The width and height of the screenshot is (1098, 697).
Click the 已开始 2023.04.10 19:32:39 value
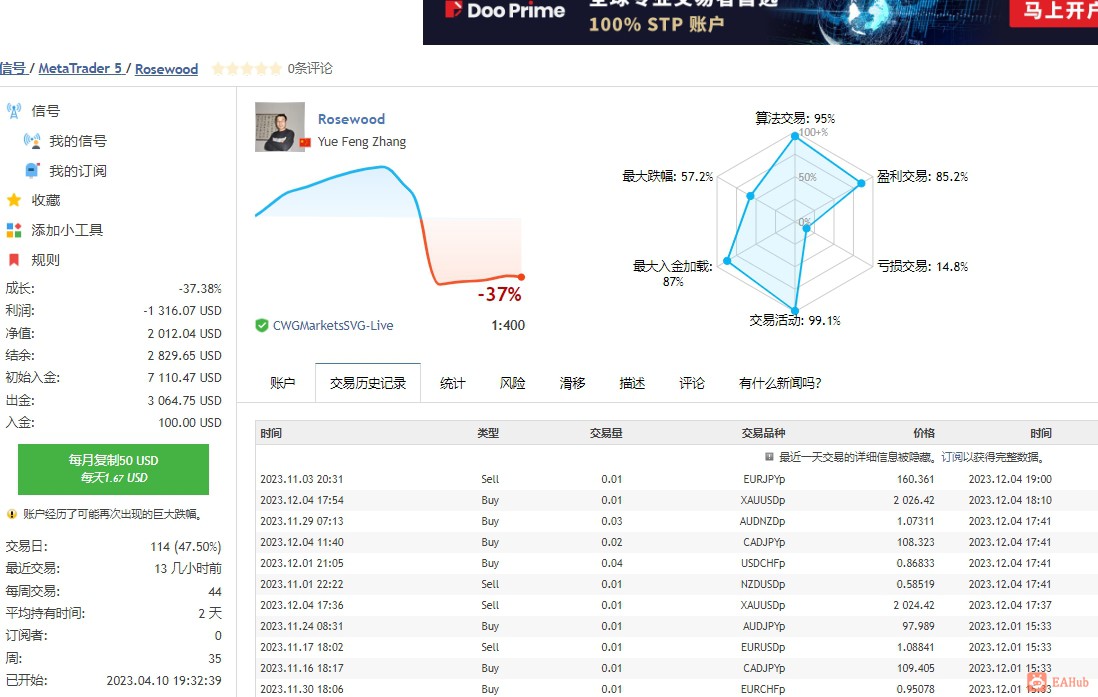pyautogui.click(x=164, y=680)
